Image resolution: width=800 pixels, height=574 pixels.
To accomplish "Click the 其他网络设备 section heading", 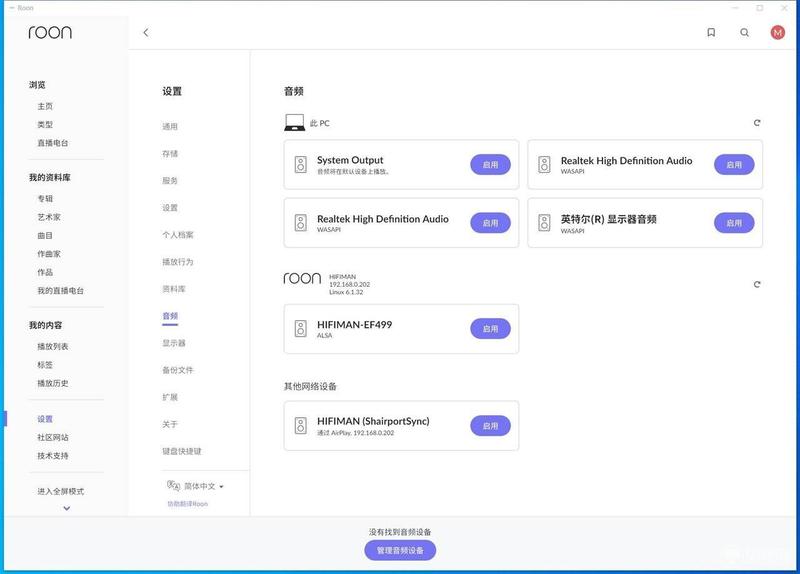I will coord(310,386).
